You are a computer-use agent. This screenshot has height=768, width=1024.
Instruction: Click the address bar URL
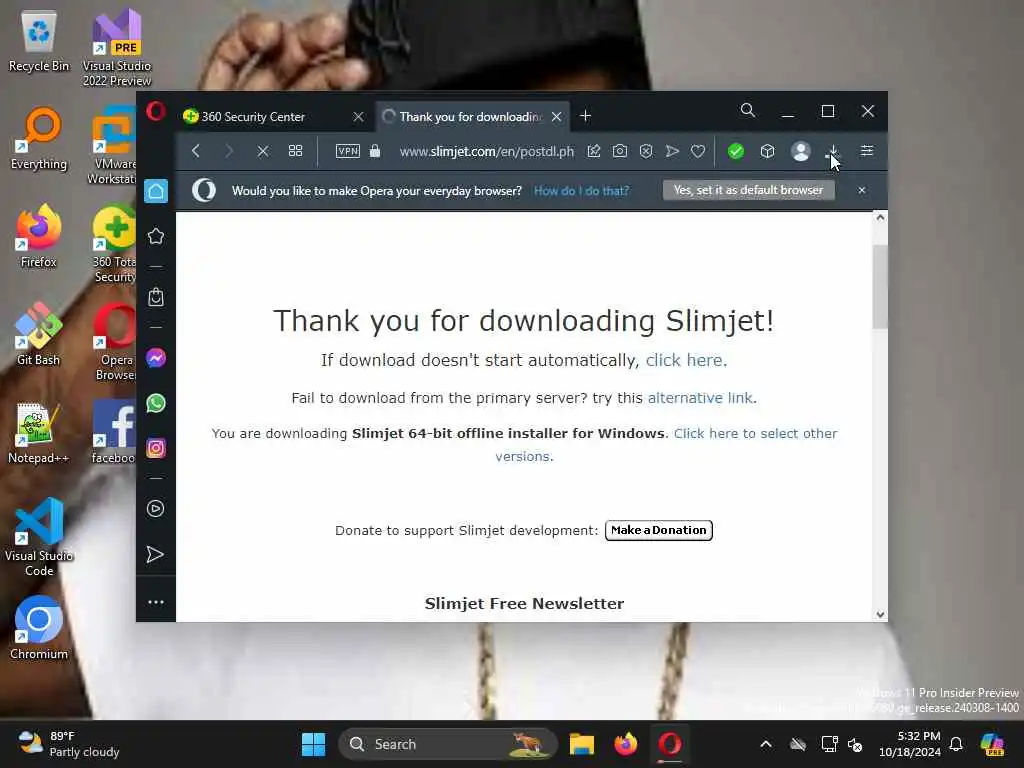(x=487, y=151)
